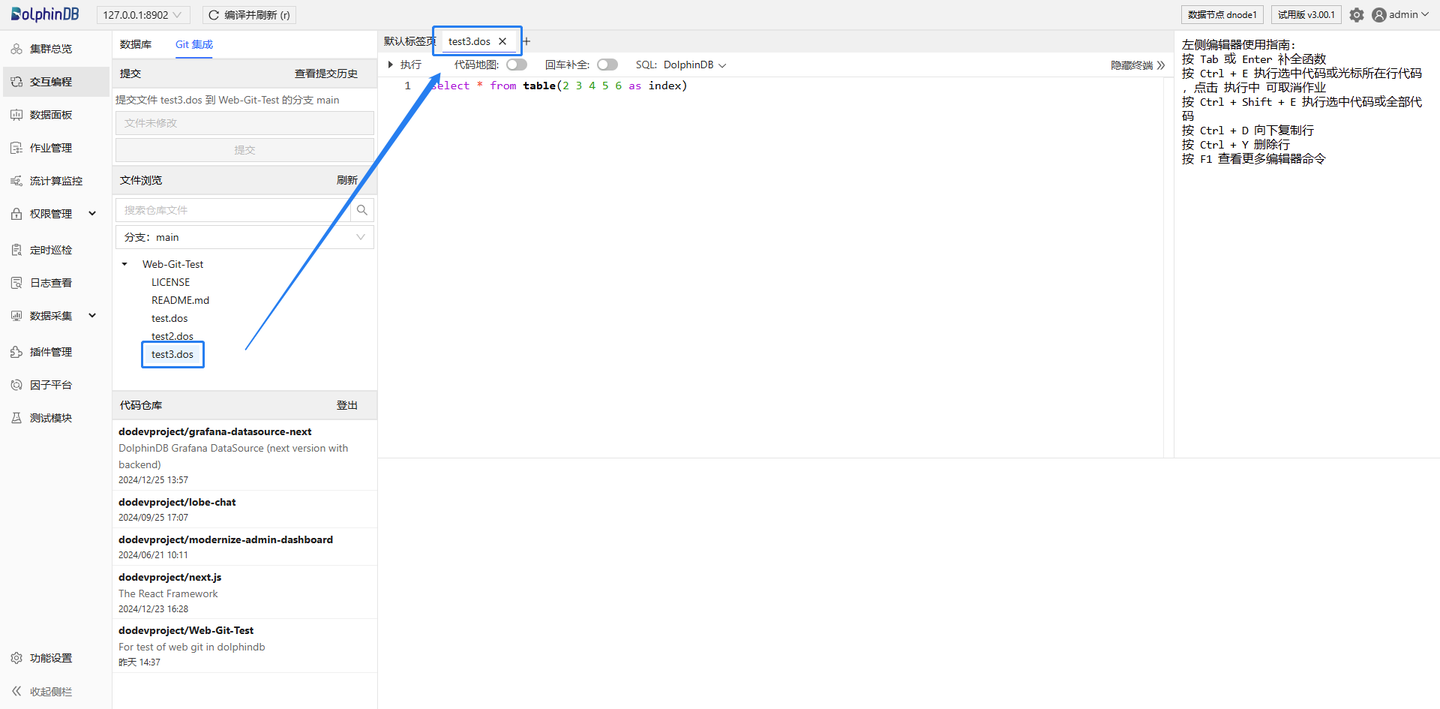Click the 提交 commit button
Screen dimensions: 1440x709
click(245, 150)
